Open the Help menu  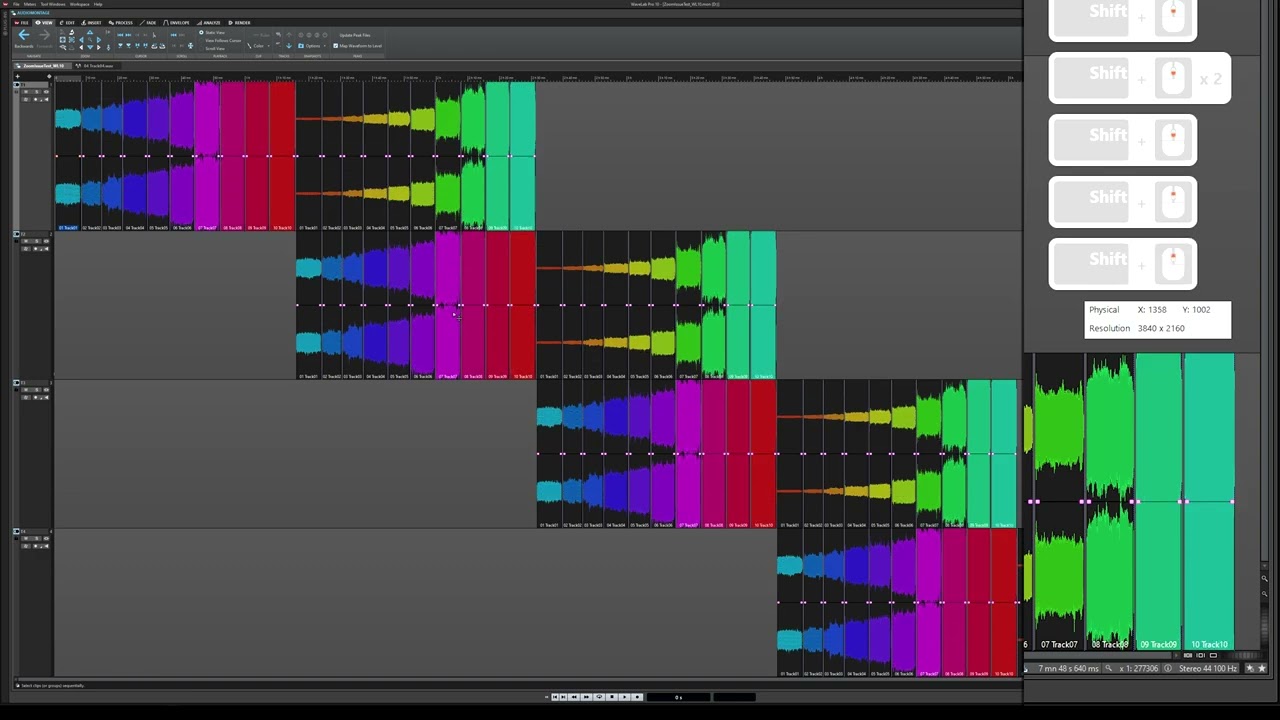[x=98, y=4]
